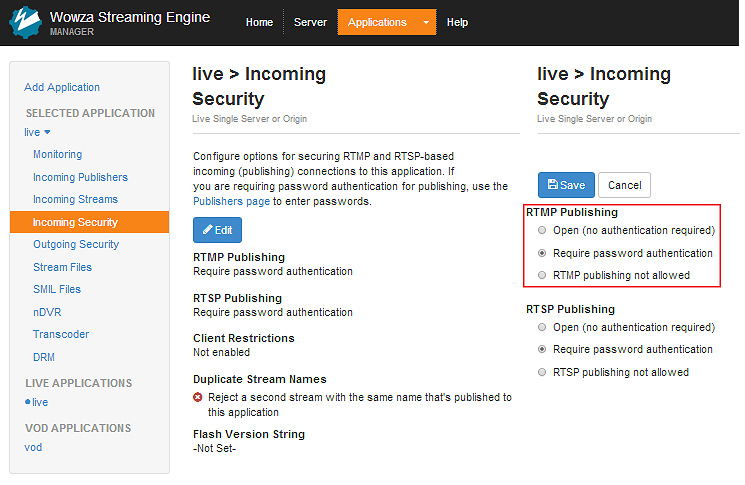Open nDVR settings in sidebar
This screenshot has height=485, width=745.
47,312
